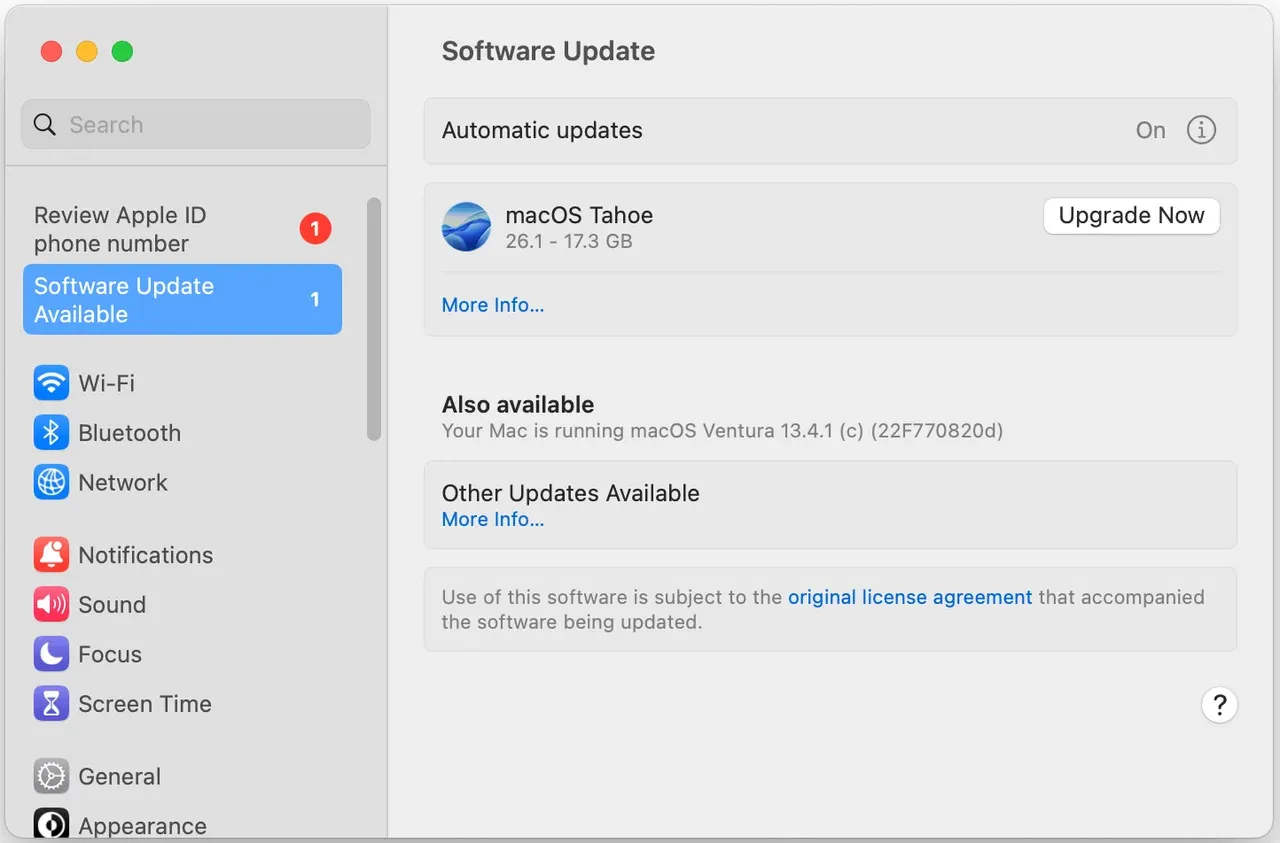Minimize the window with yellow button
This screenshot has height=843, width=1280.
(x=87, y=52)
